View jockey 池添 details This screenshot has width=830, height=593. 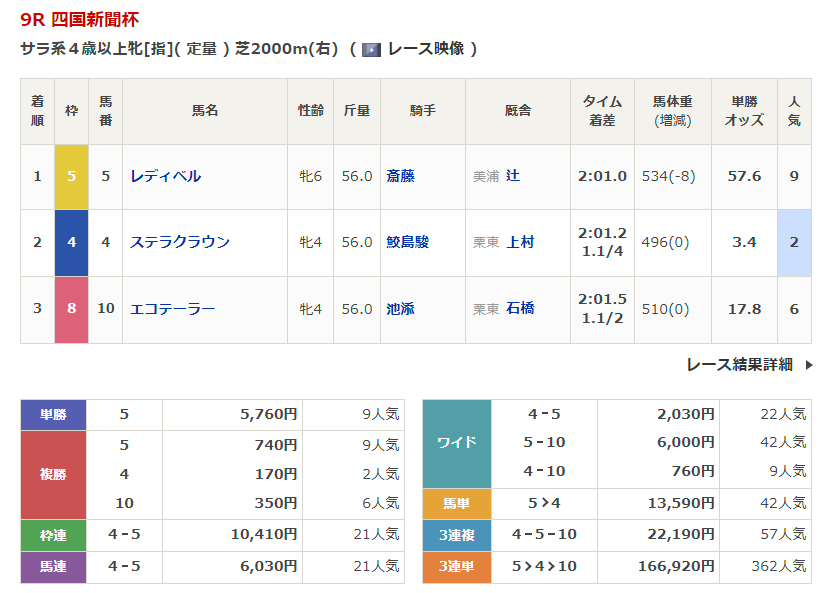[400, 309]
